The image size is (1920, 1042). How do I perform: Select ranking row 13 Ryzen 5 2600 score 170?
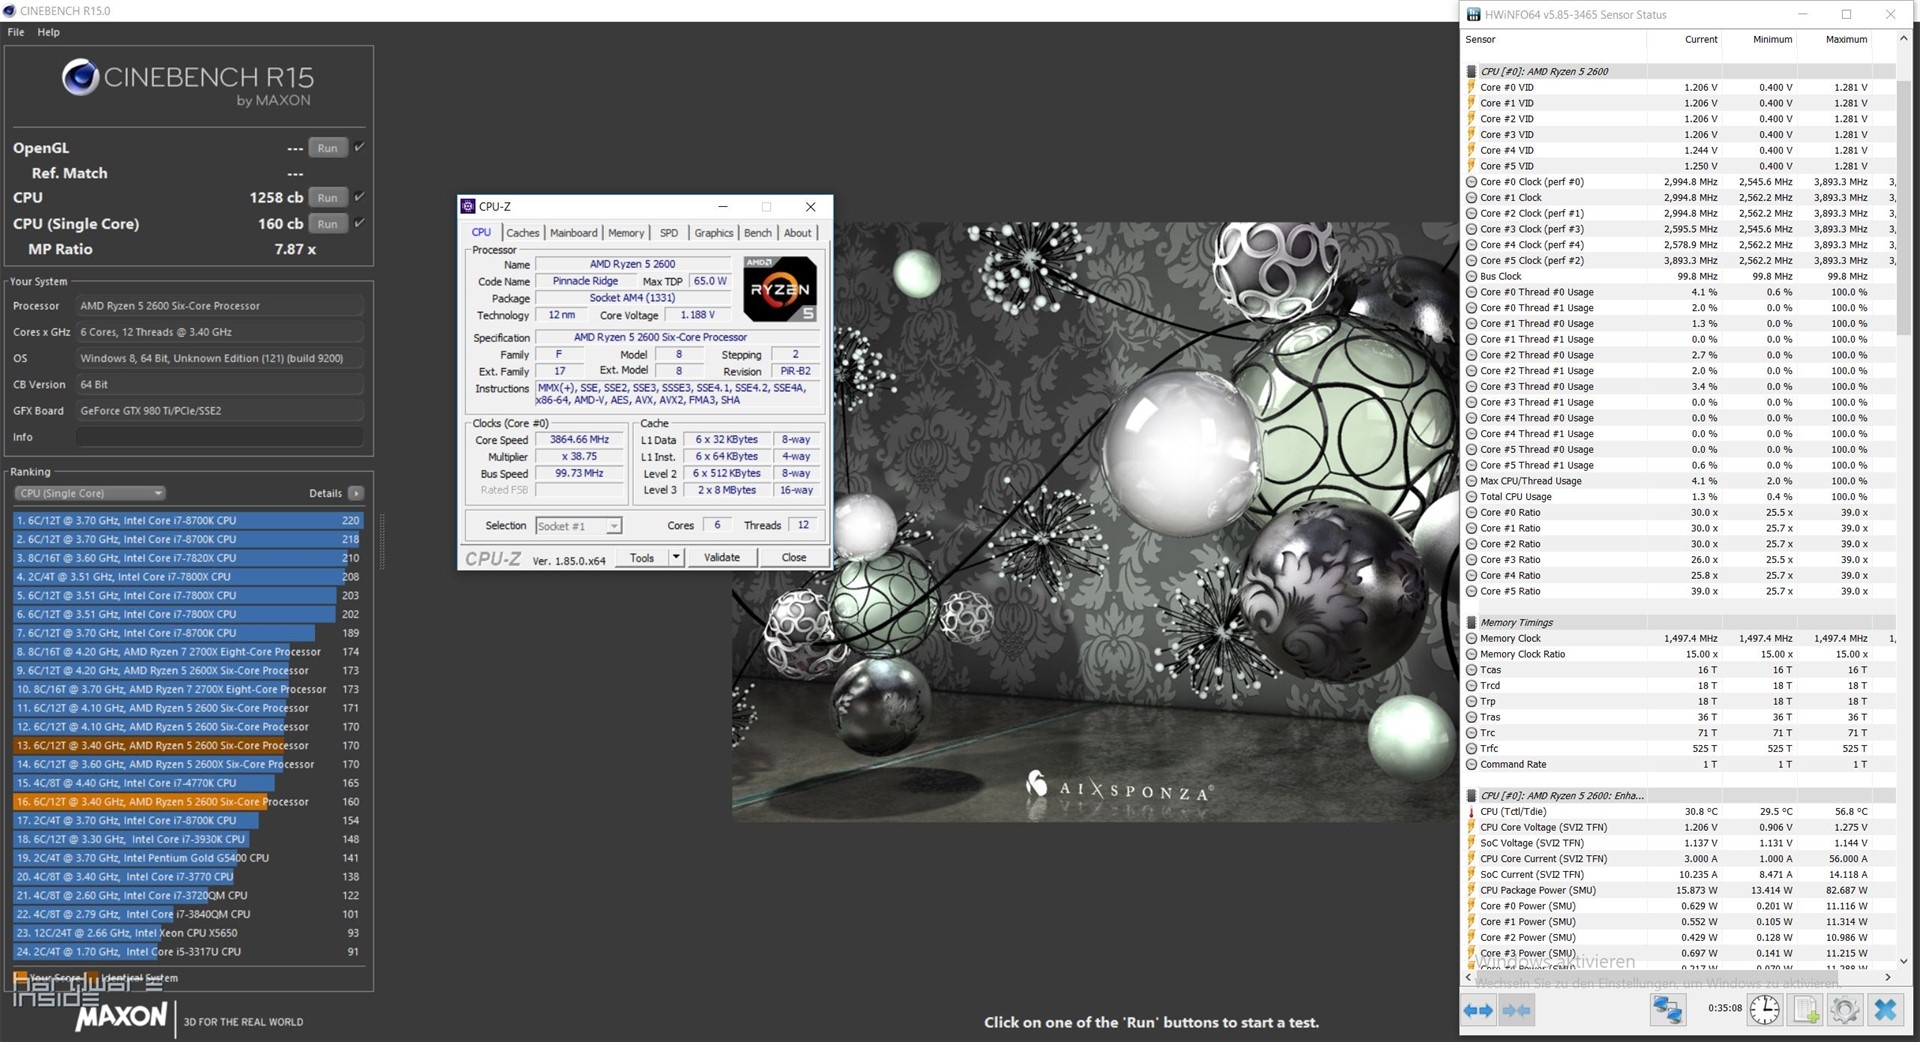pos(188,746)
